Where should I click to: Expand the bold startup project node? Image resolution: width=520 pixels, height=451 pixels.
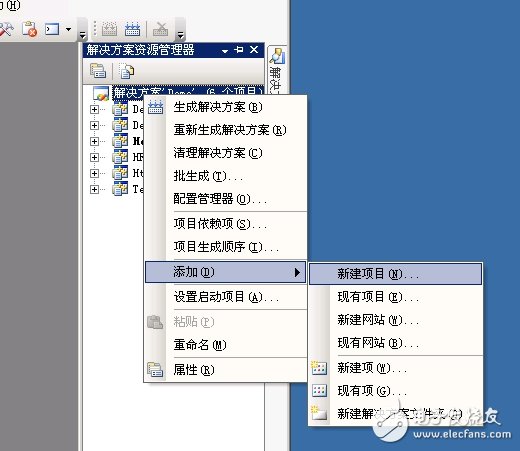94,141
